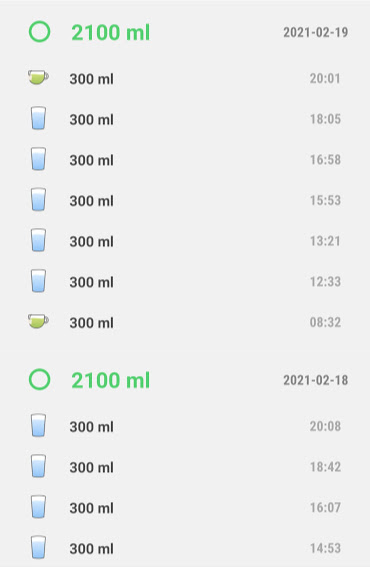Tap the green tea cup icon at 20:01
This screenshot has height=567, width=370.
click(x=38, y=77)
